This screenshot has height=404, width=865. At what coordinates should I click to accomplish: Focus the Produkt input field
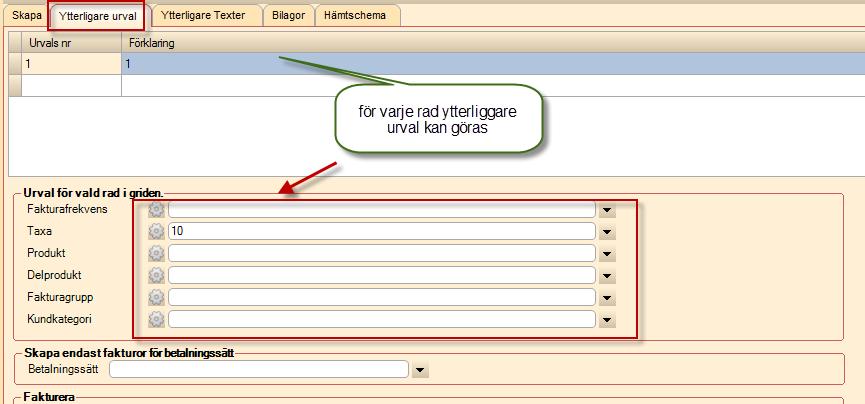[x=382, y=253]
